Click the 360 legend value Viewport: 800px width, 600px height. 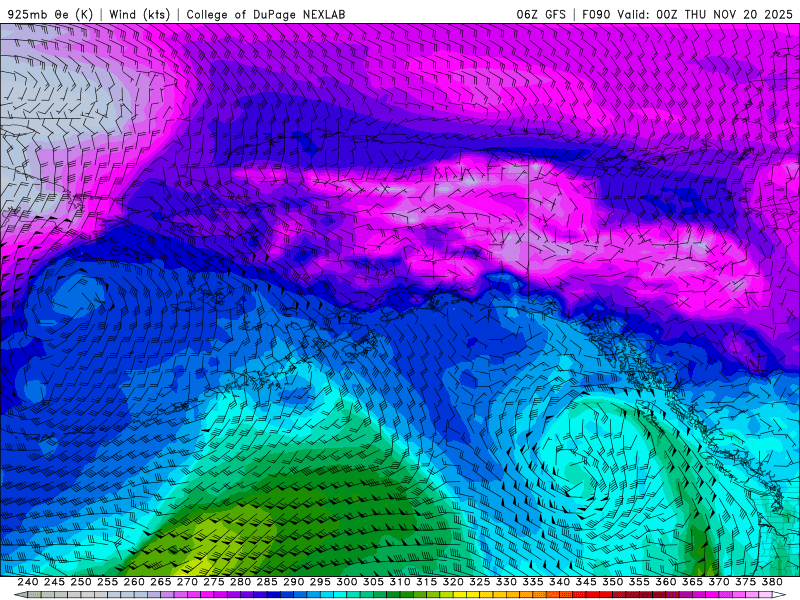665,582
